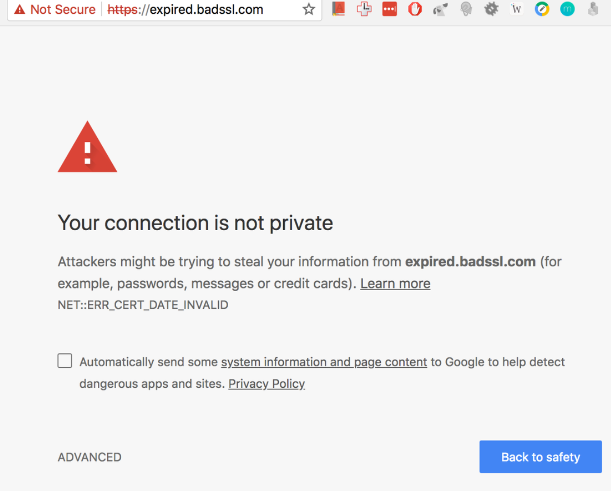The image size is (611, 491).
Task: Open system information and page content link
Action: coord(324,362)
